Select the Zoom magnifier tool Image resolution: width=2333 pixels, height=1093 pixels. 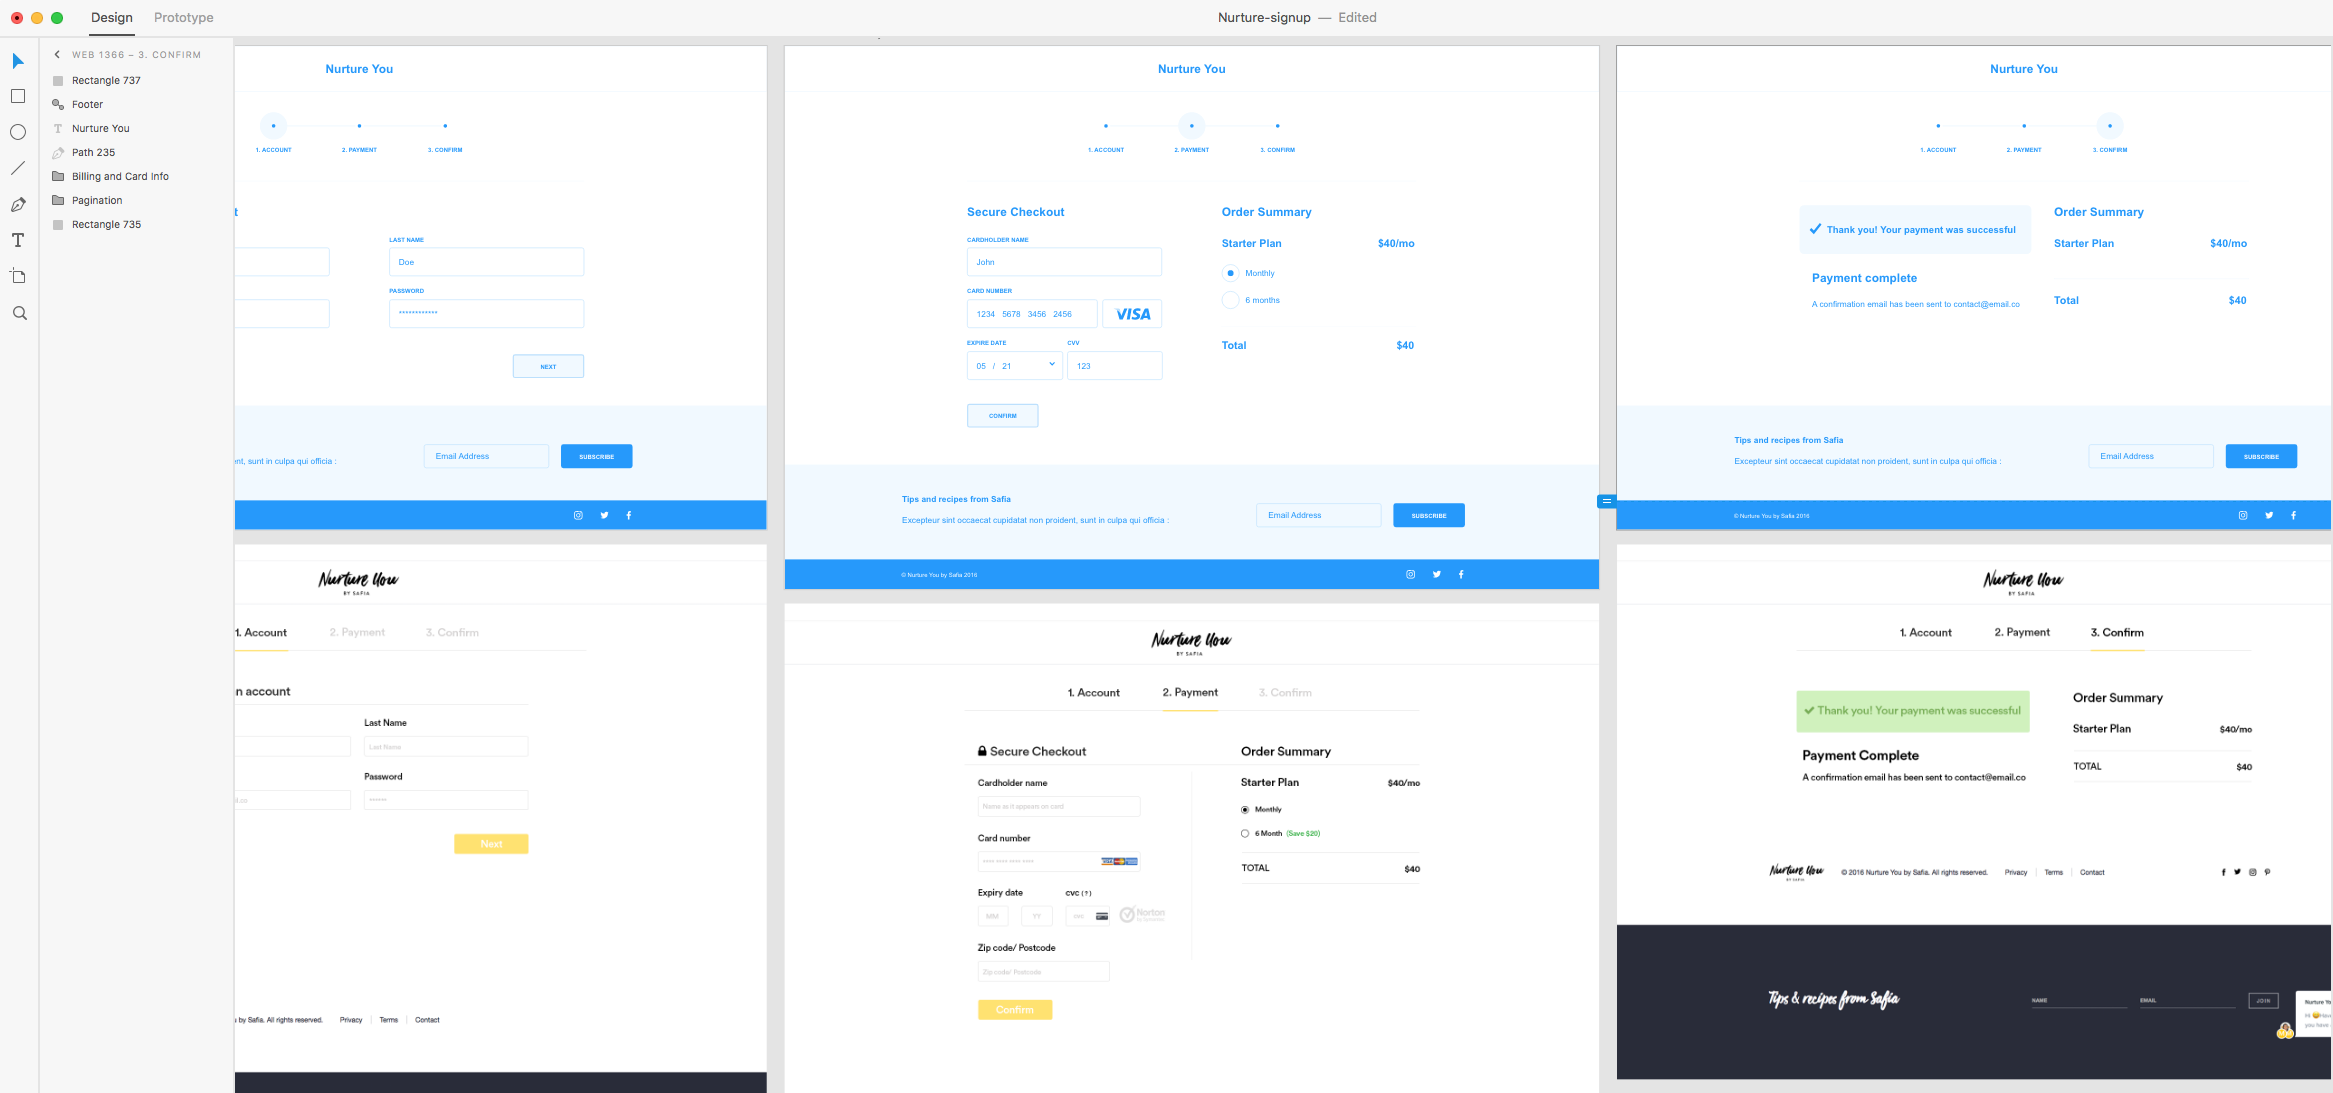click(x=19, y=313)
